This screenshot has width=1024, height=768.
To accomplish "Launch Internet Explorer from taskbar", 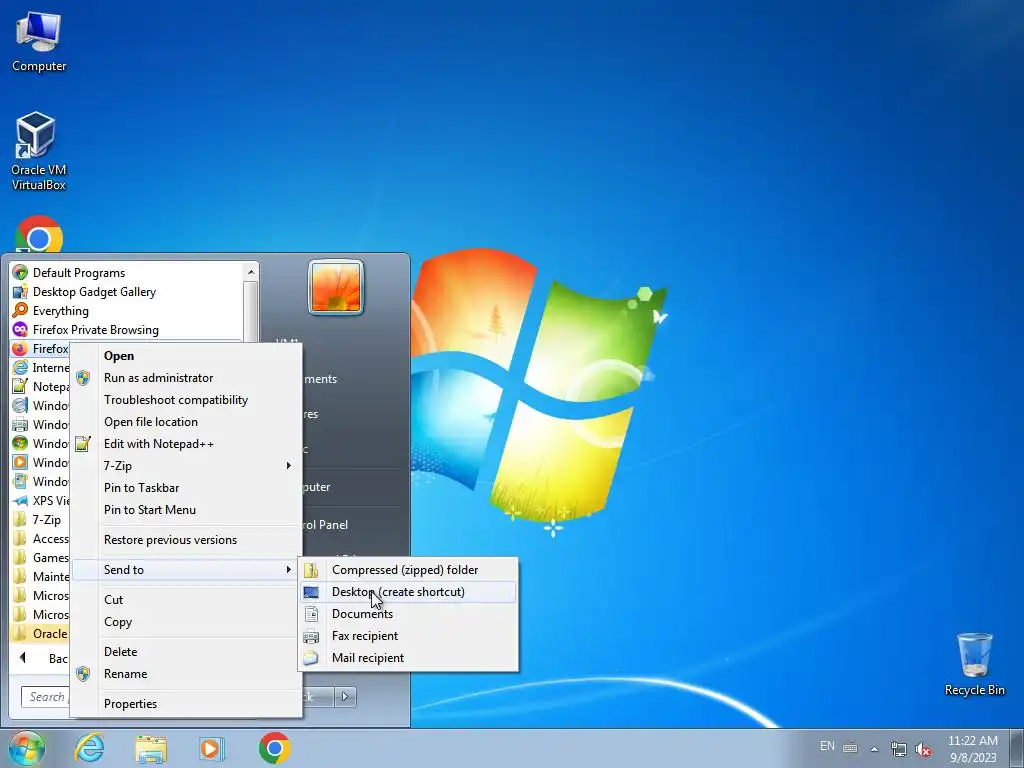I will coord(89,748).
